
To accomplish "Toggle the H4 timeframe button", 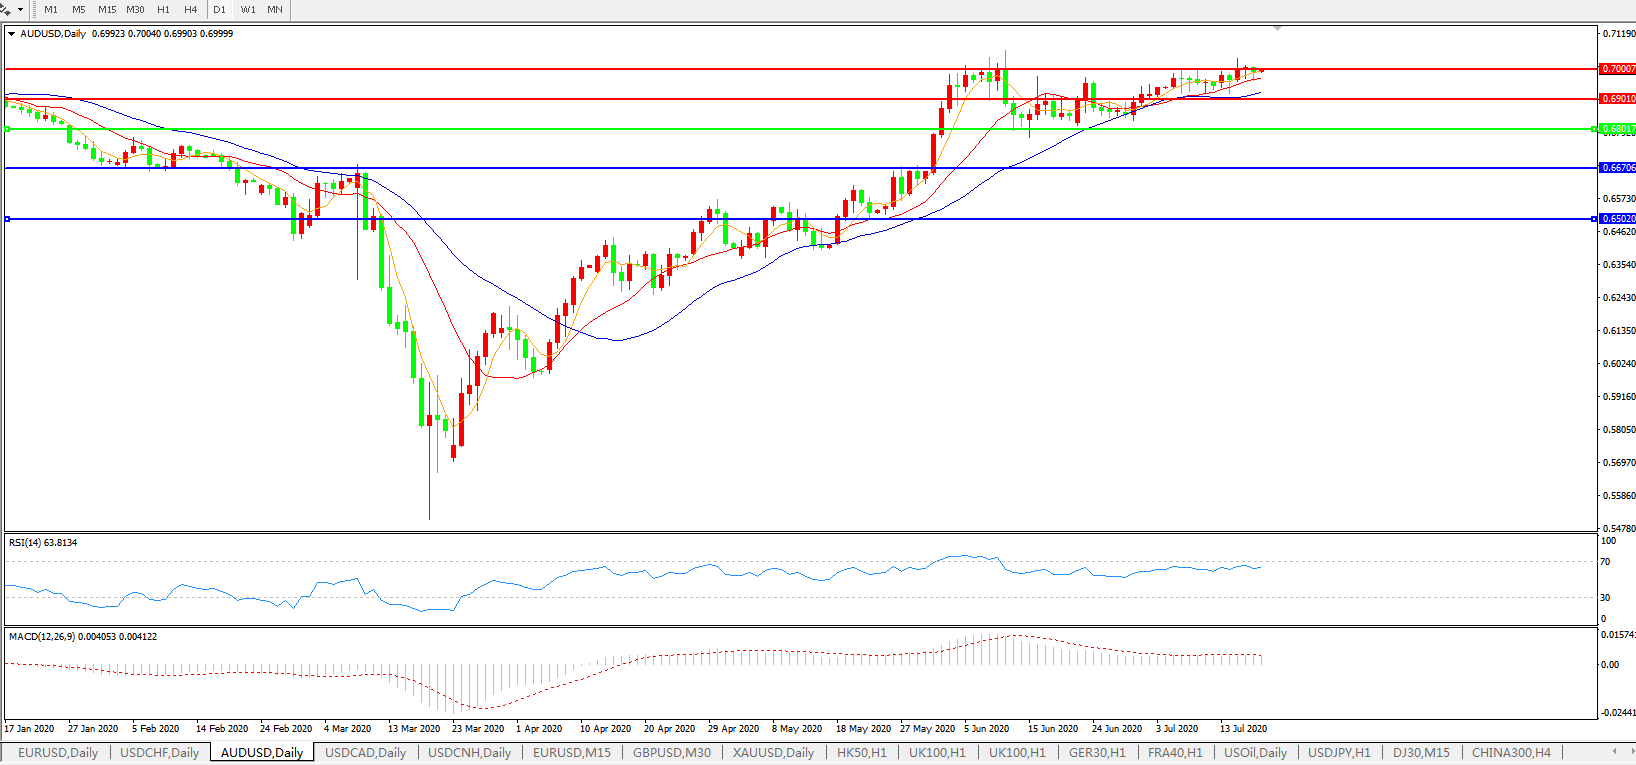I will tap(191, 9).
